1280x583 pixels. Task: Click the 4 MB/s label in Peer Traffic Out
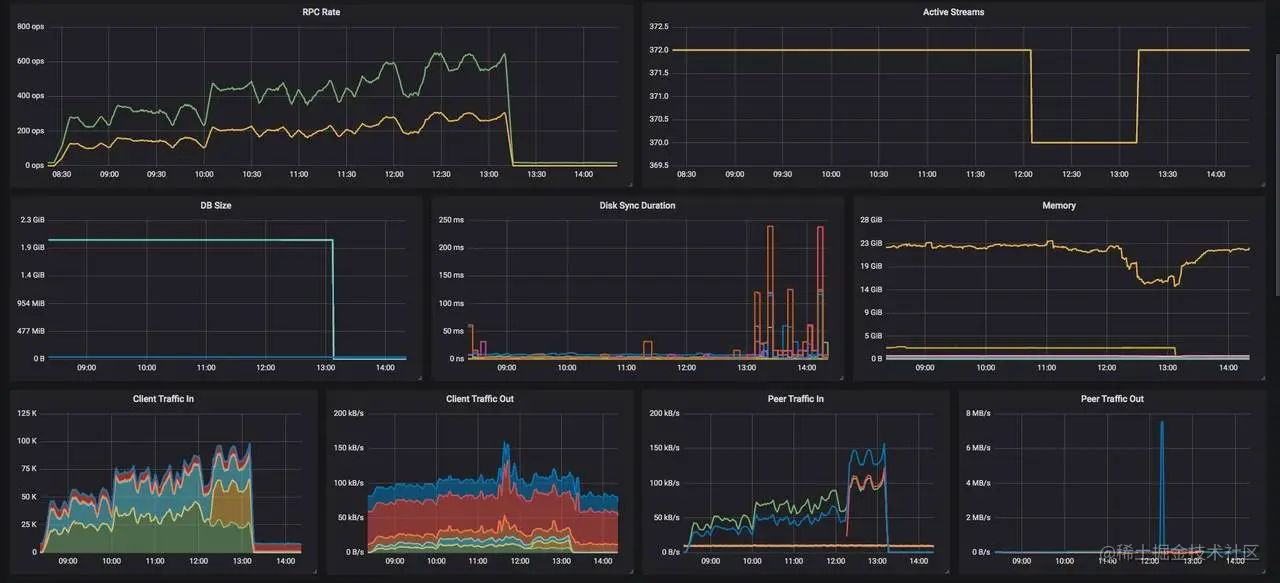[978, 483]
